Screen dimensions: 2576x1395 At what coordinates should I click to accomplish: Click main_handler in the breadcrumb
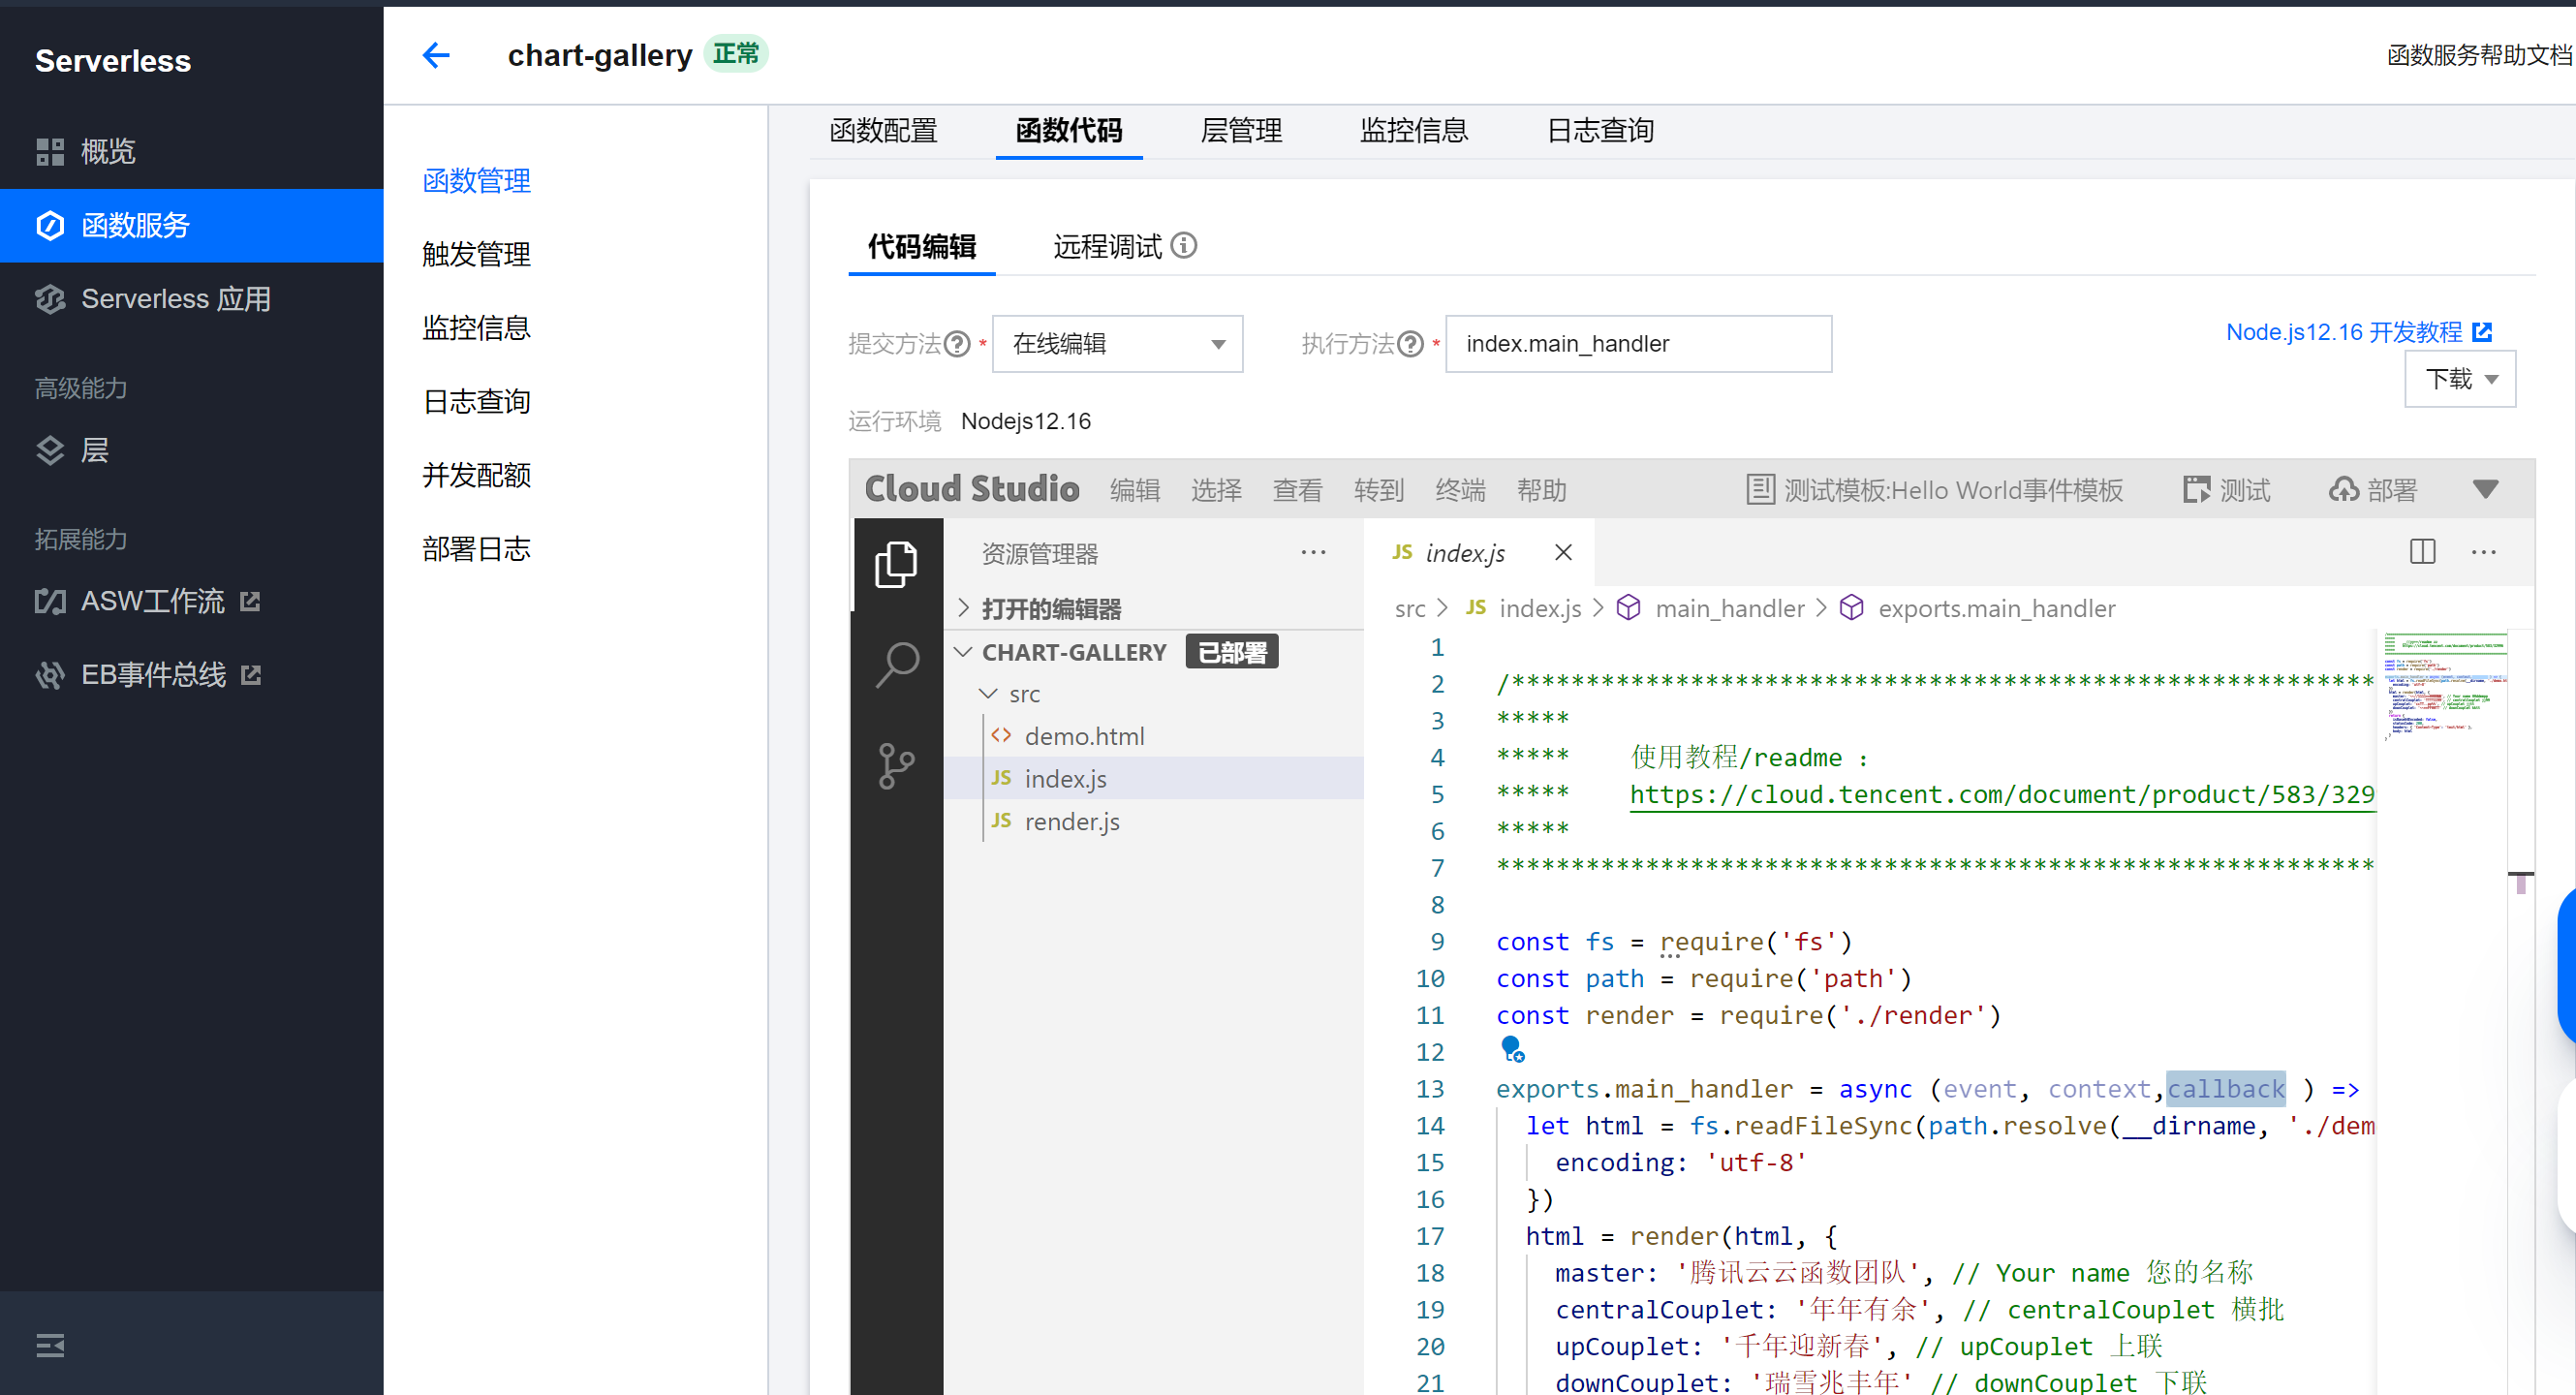click(x=1730, y=608)
